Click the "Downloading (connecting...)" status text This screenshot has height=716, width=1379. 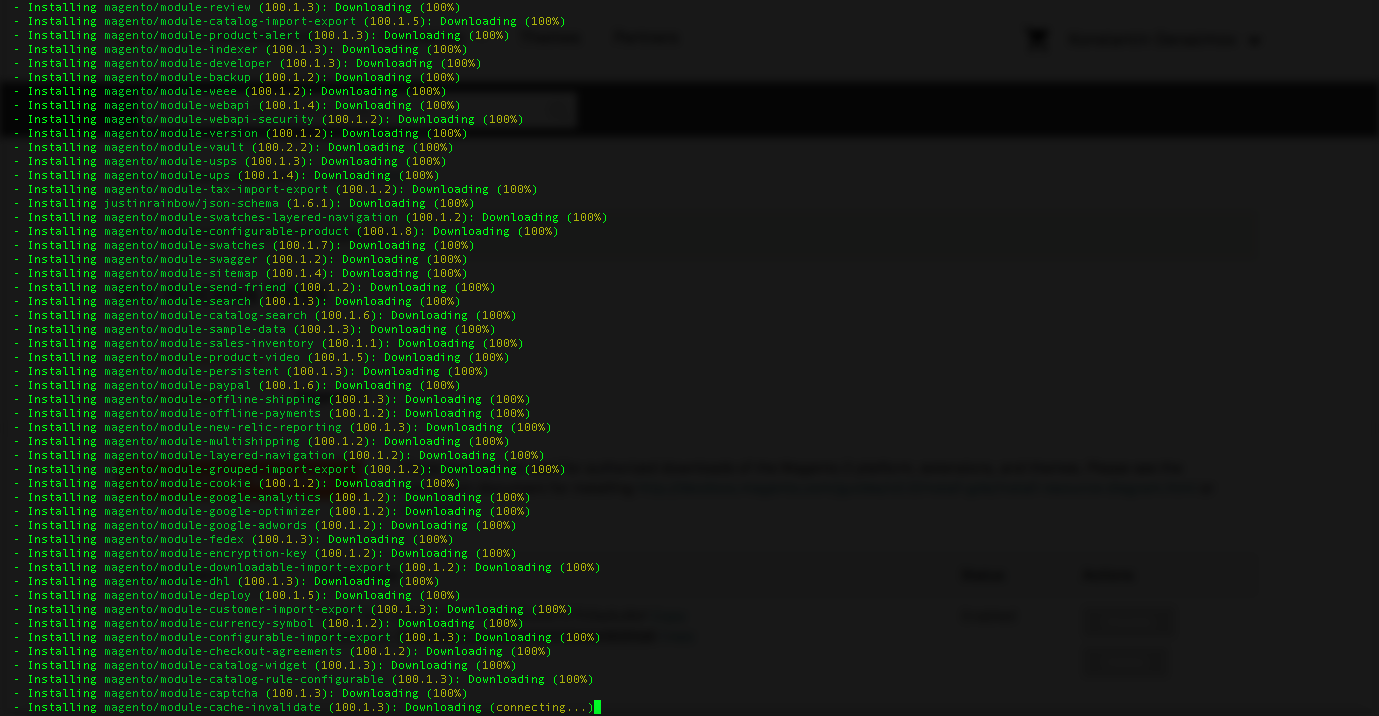[x=499, y=707]
